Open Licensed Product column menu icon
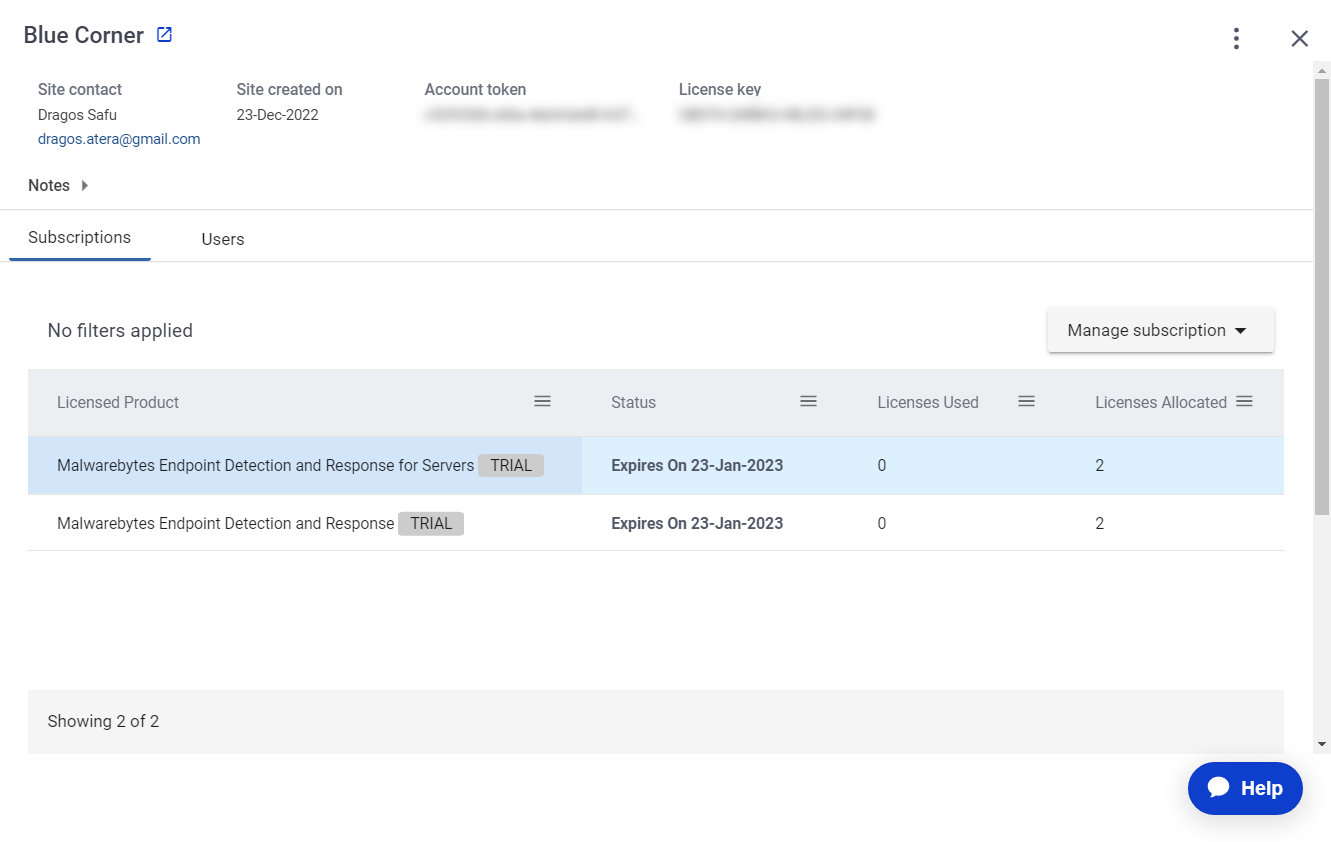 (x=542, y=401)
